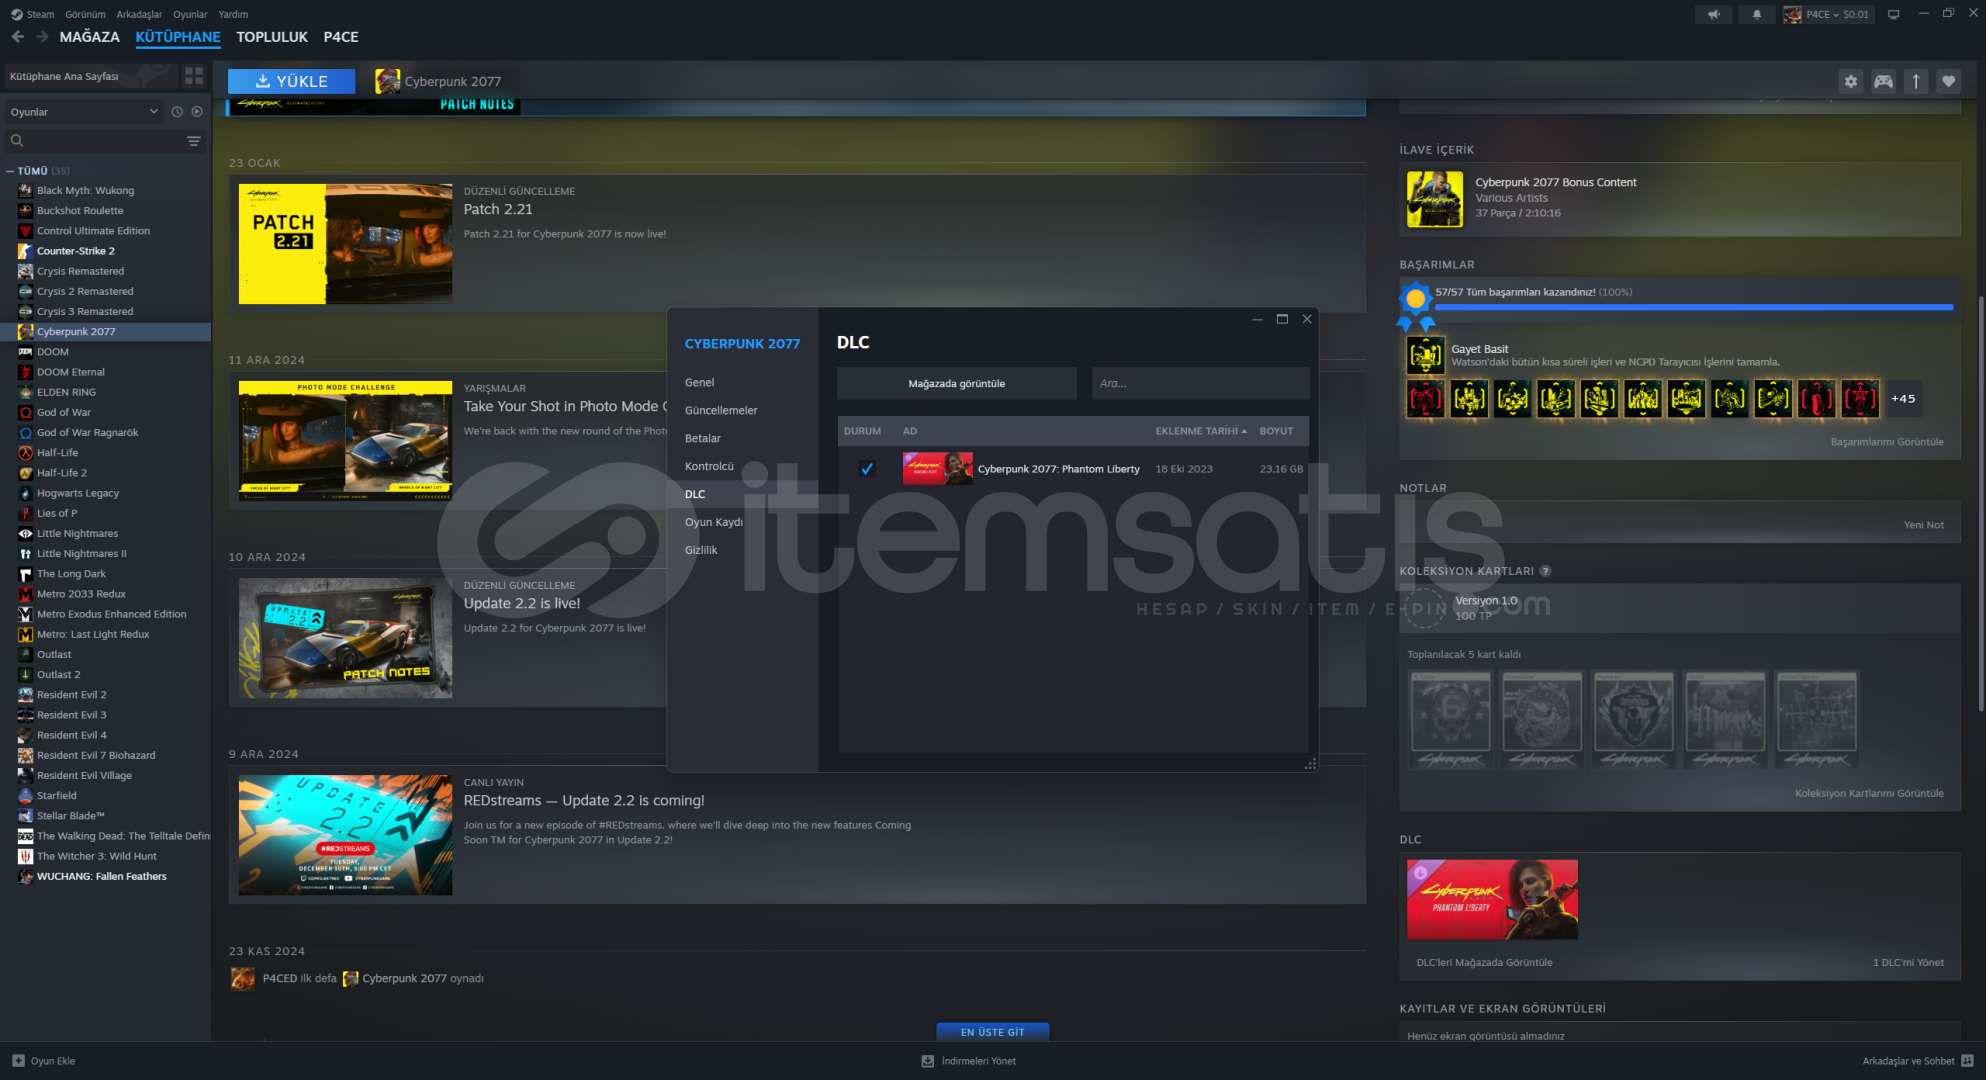Switch library to grid view icon
This screenshot has width=1986, height=1080.
[194, 76]
